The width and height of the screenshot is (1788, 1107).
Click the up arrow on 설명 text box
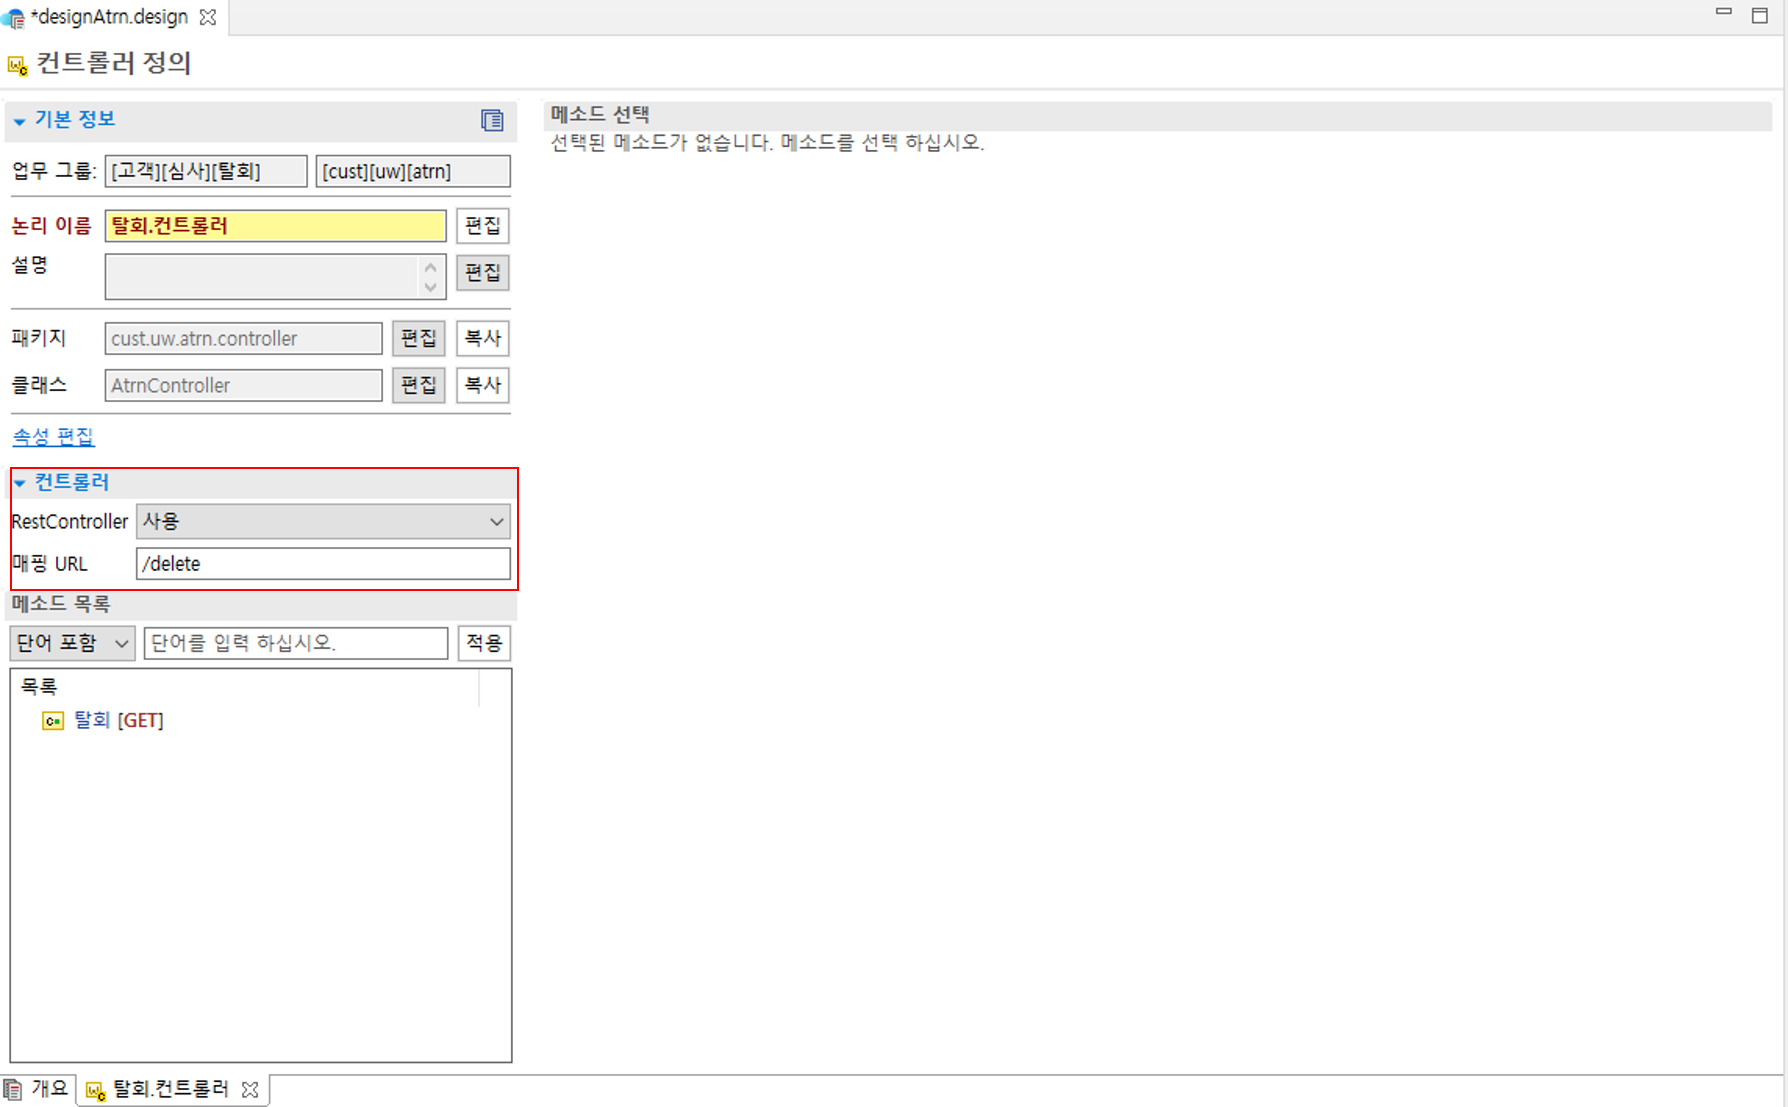(x=430, y=265)
